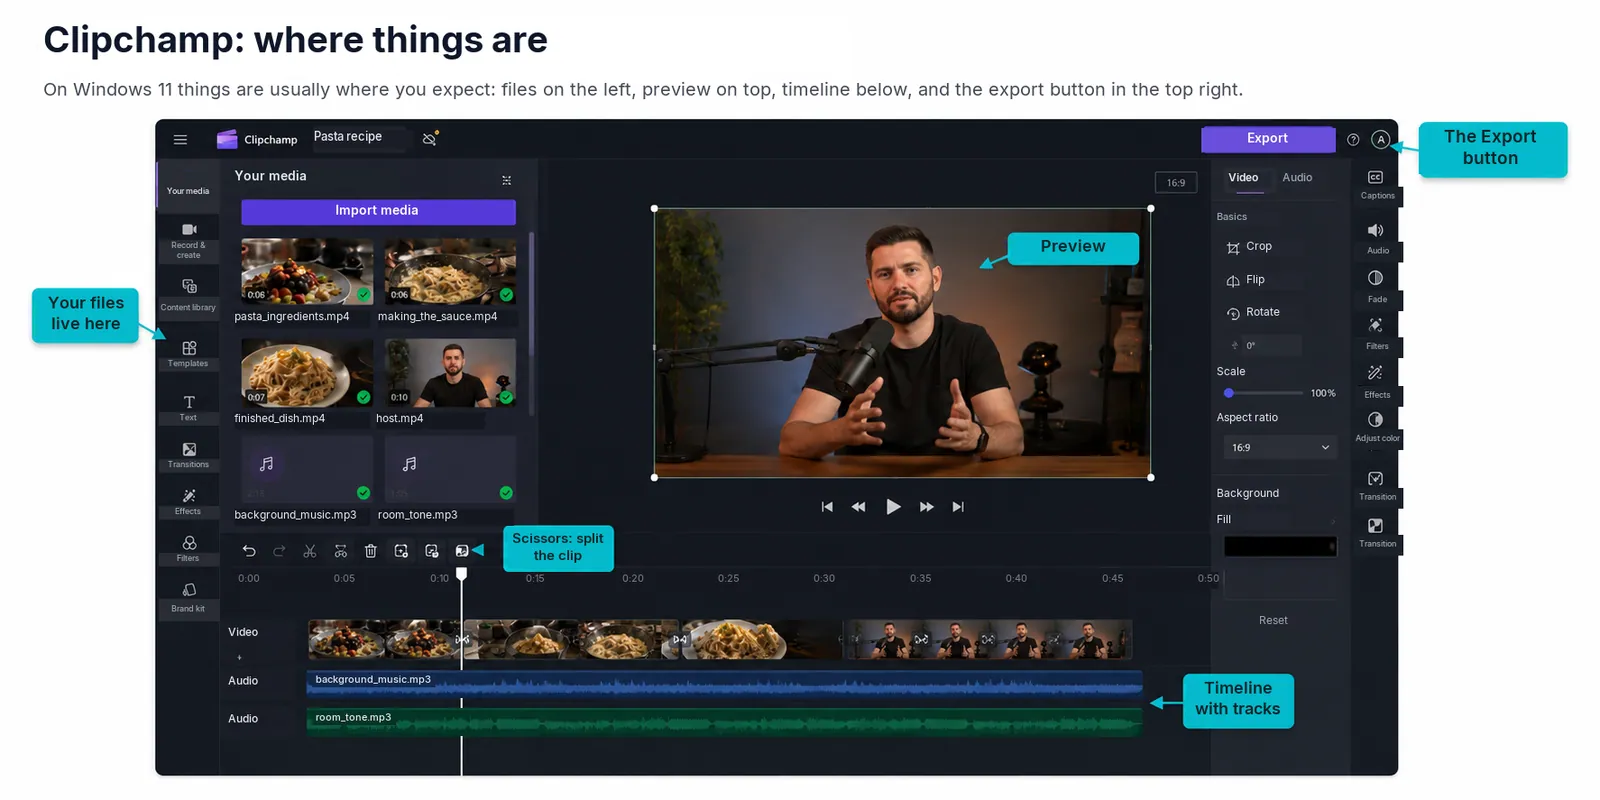The width and height of the screenshot is (1600, 800).
Task: Open the Record & create tab
Action: tap(188, 241)
